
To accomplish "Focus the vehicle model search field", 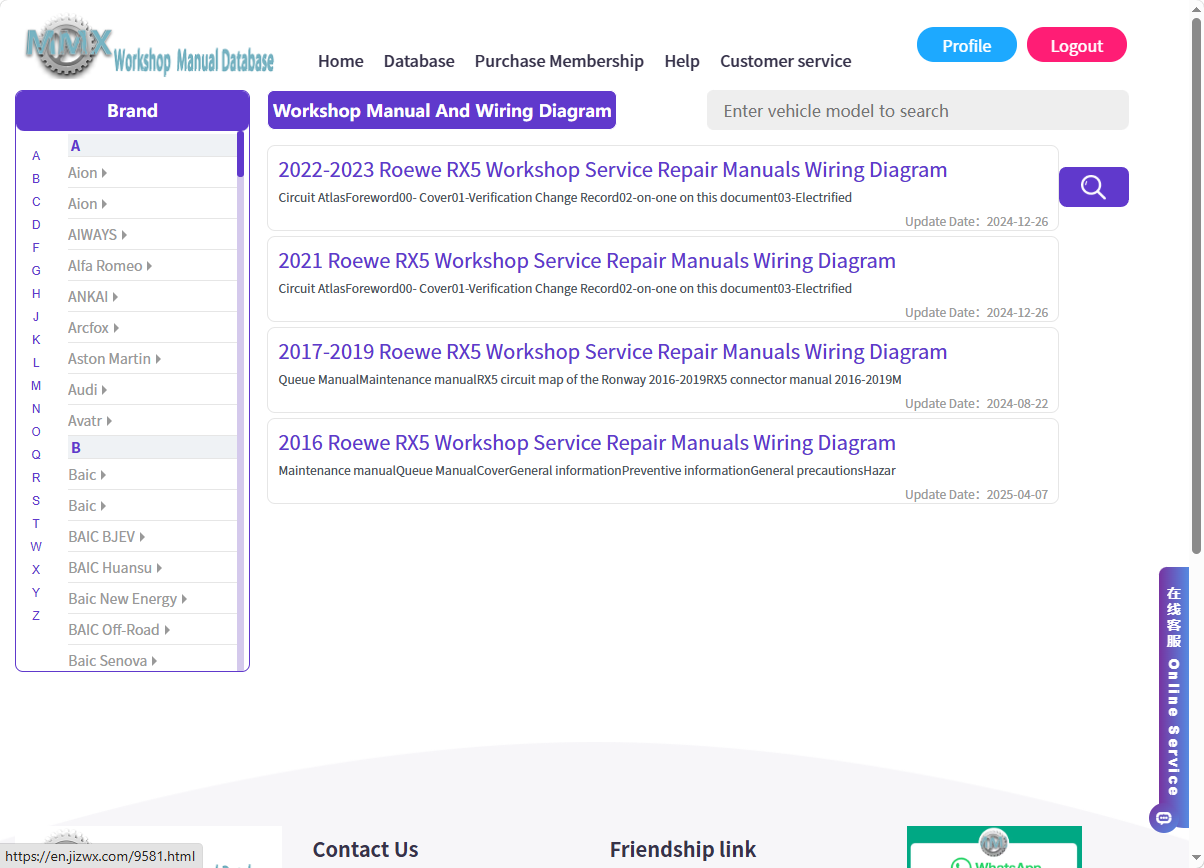I will coord(918,110).
